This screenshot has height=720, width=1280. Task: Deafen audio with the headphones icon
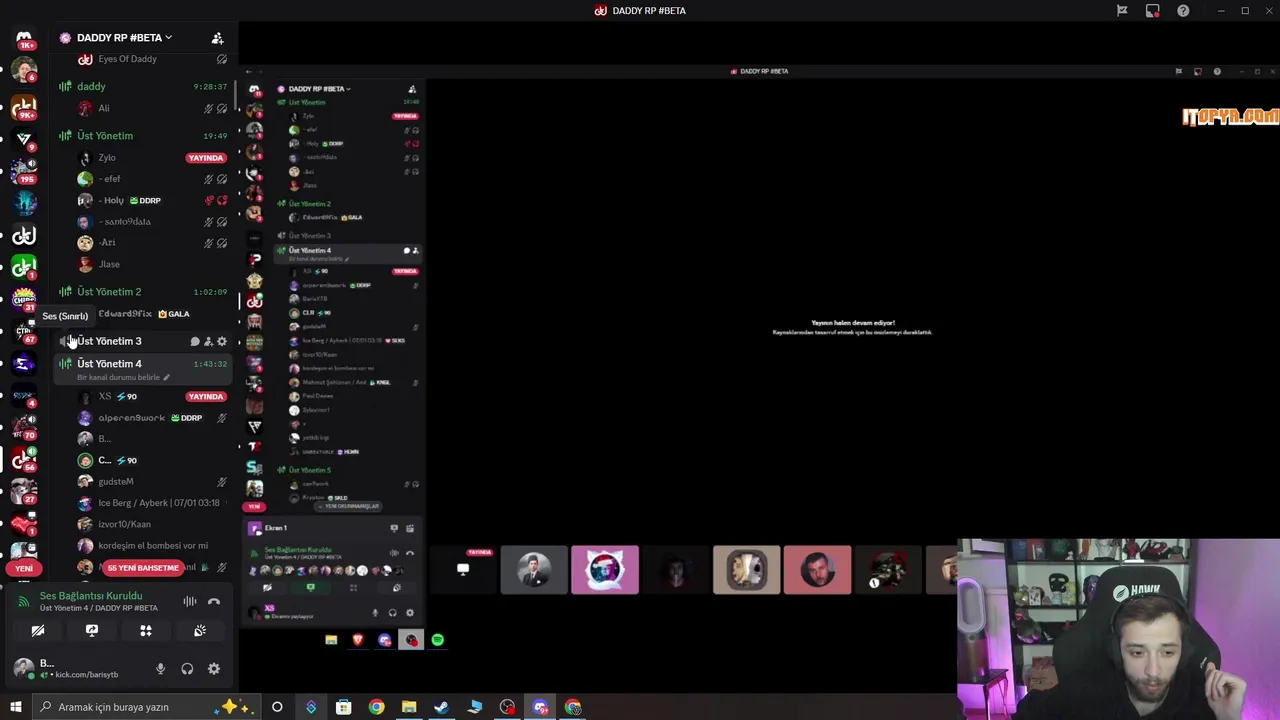click(187, 669)
